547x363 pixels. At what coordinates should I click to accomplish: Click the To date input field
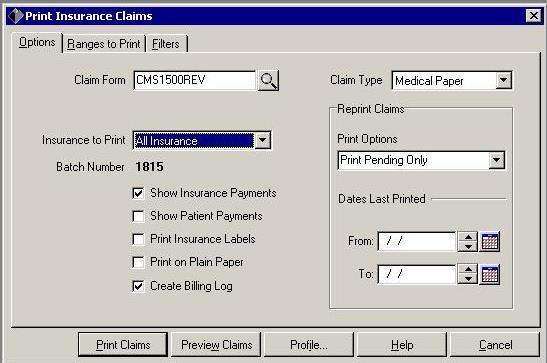[417, 274]
